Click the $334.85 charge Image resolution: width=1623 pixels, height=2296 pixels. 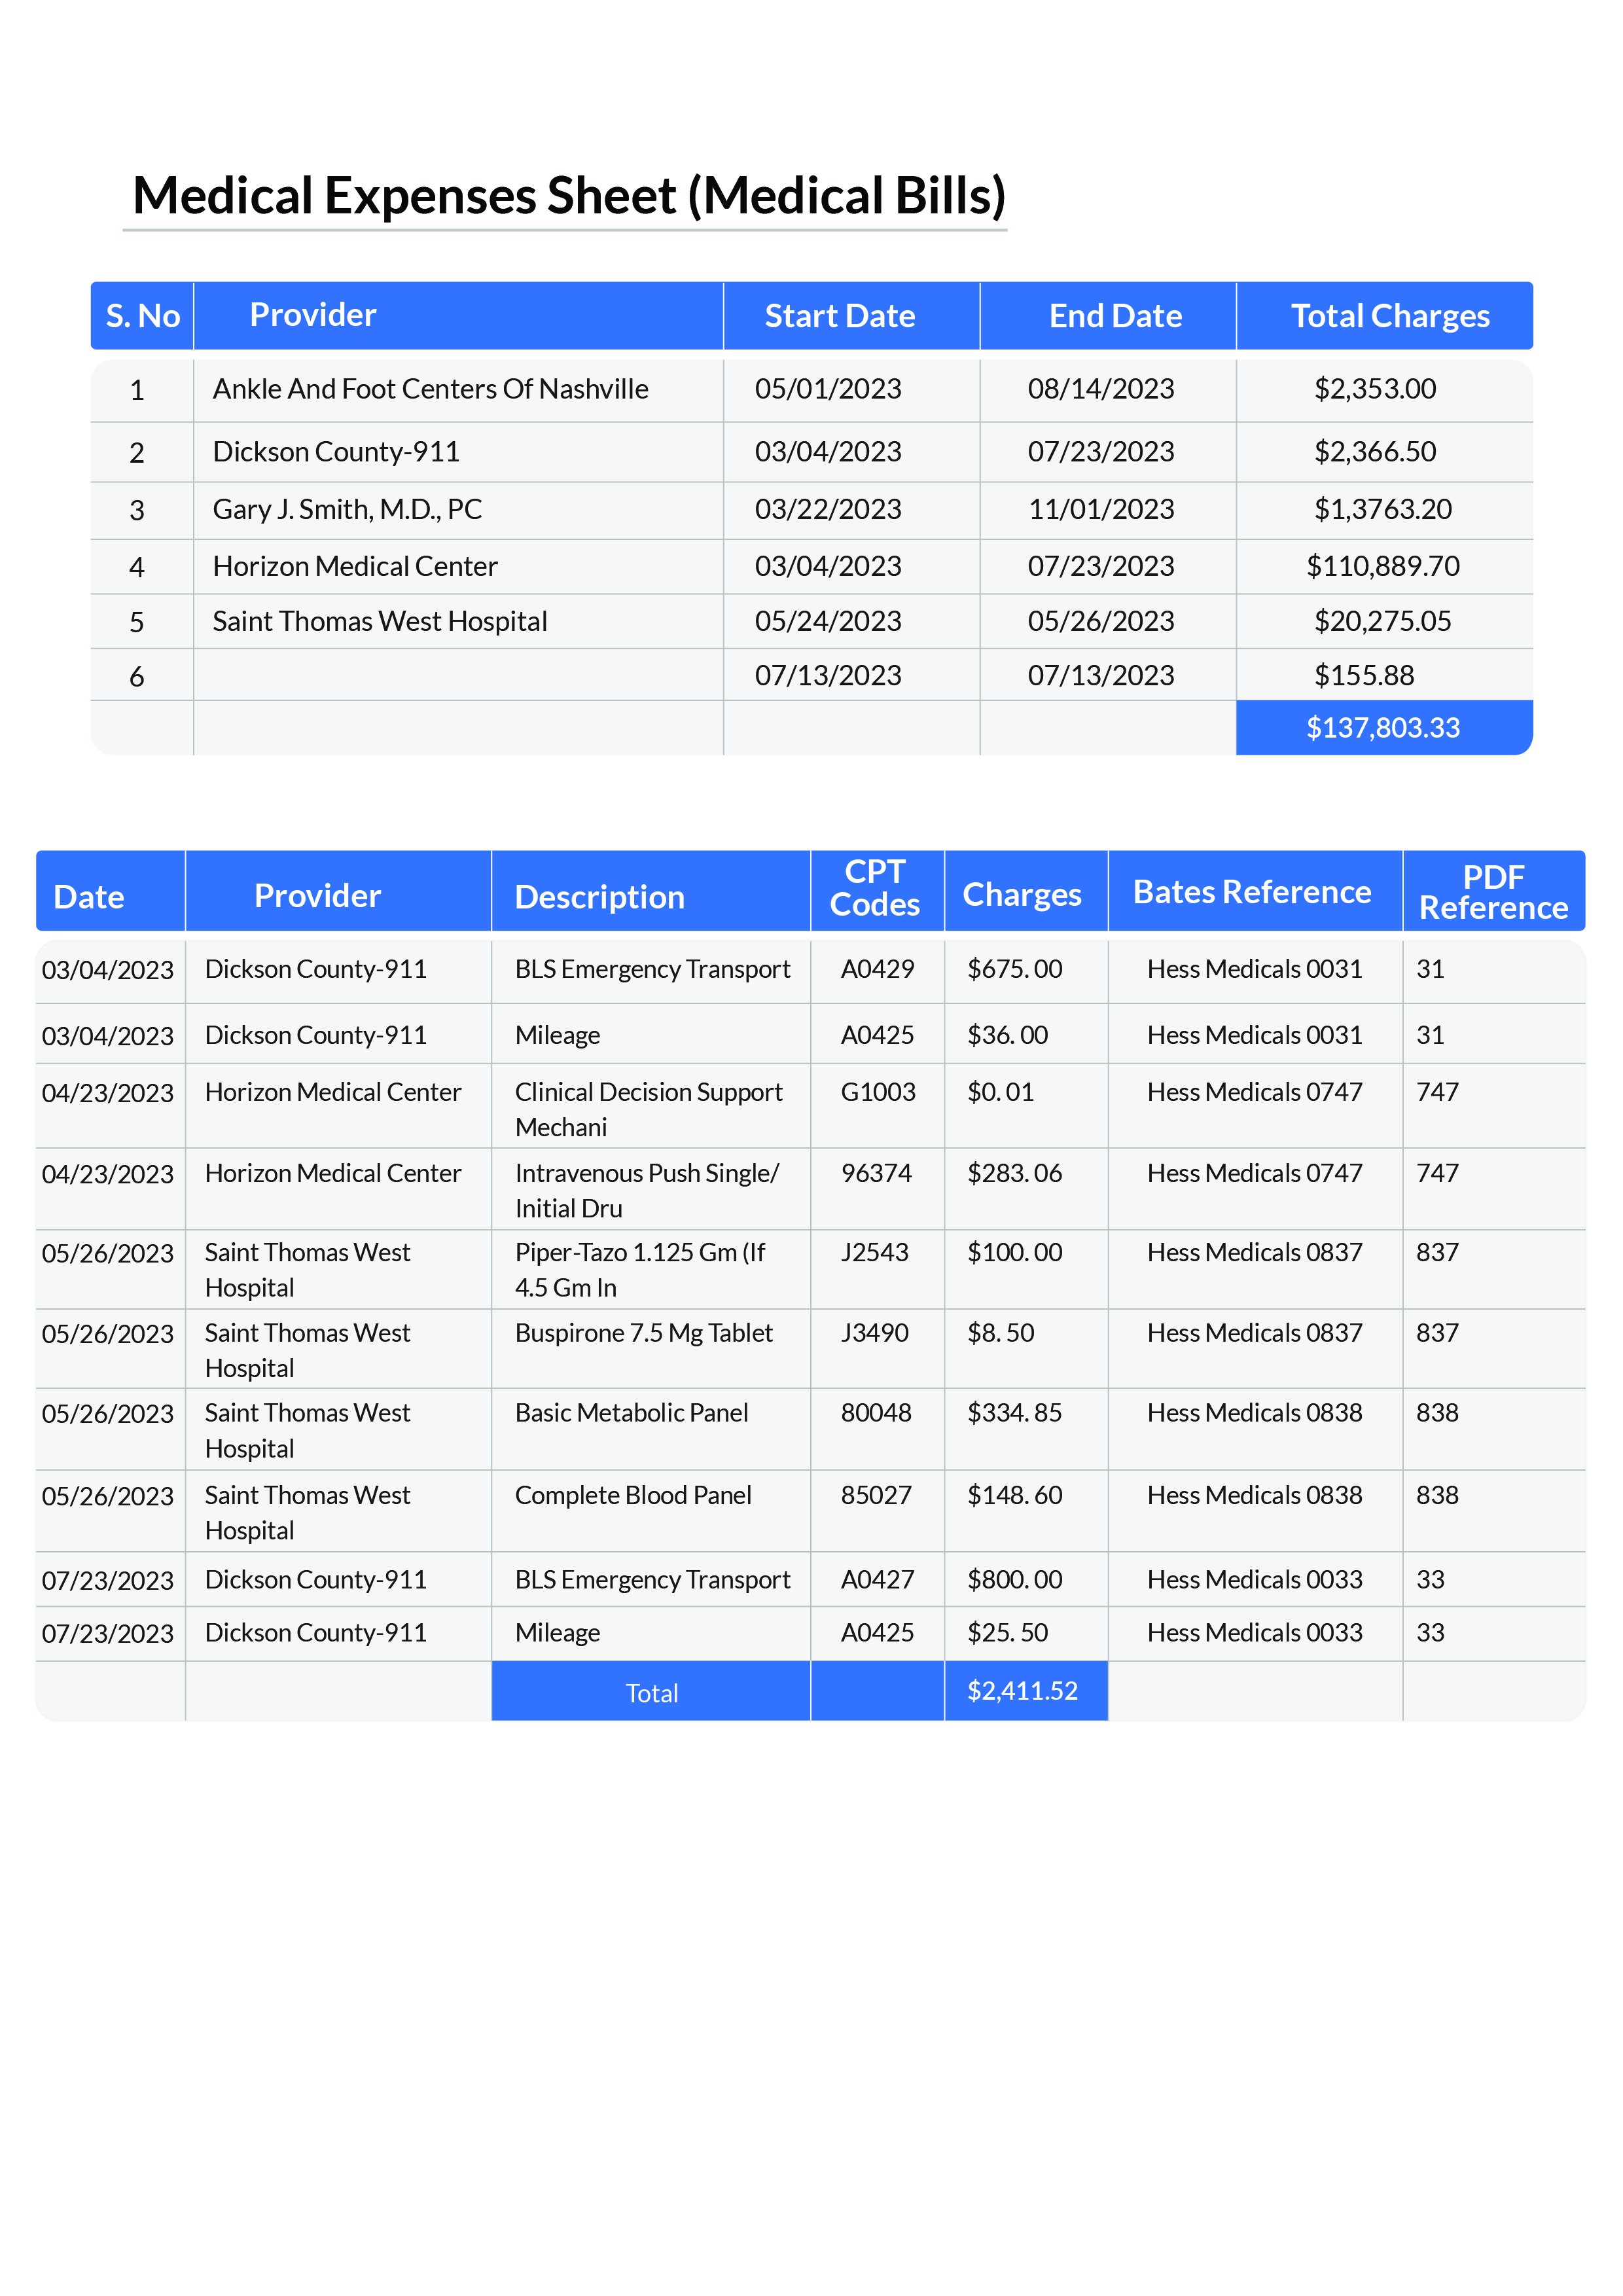[1014, 1413]
